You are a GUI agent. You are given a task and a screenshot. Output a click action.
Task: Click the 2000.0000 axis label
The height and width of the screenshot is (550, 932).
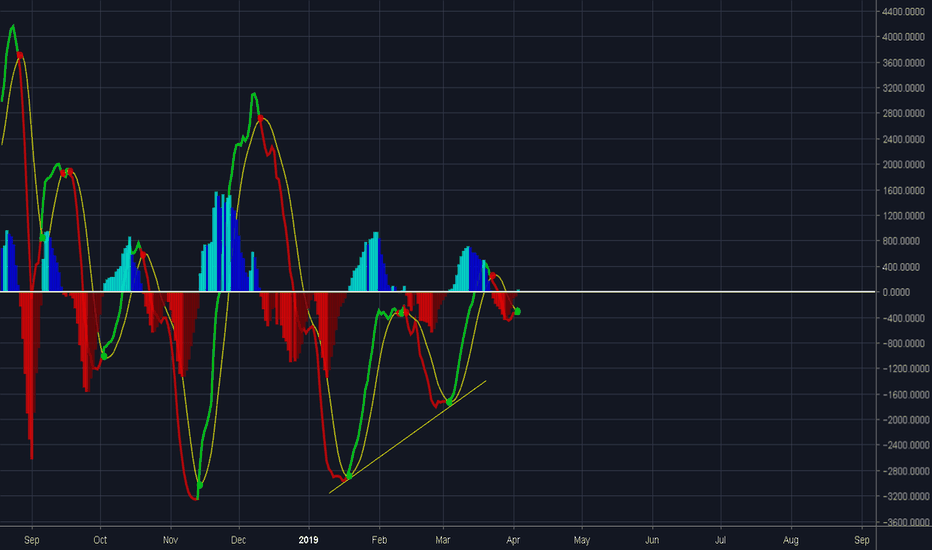[903, 165]
